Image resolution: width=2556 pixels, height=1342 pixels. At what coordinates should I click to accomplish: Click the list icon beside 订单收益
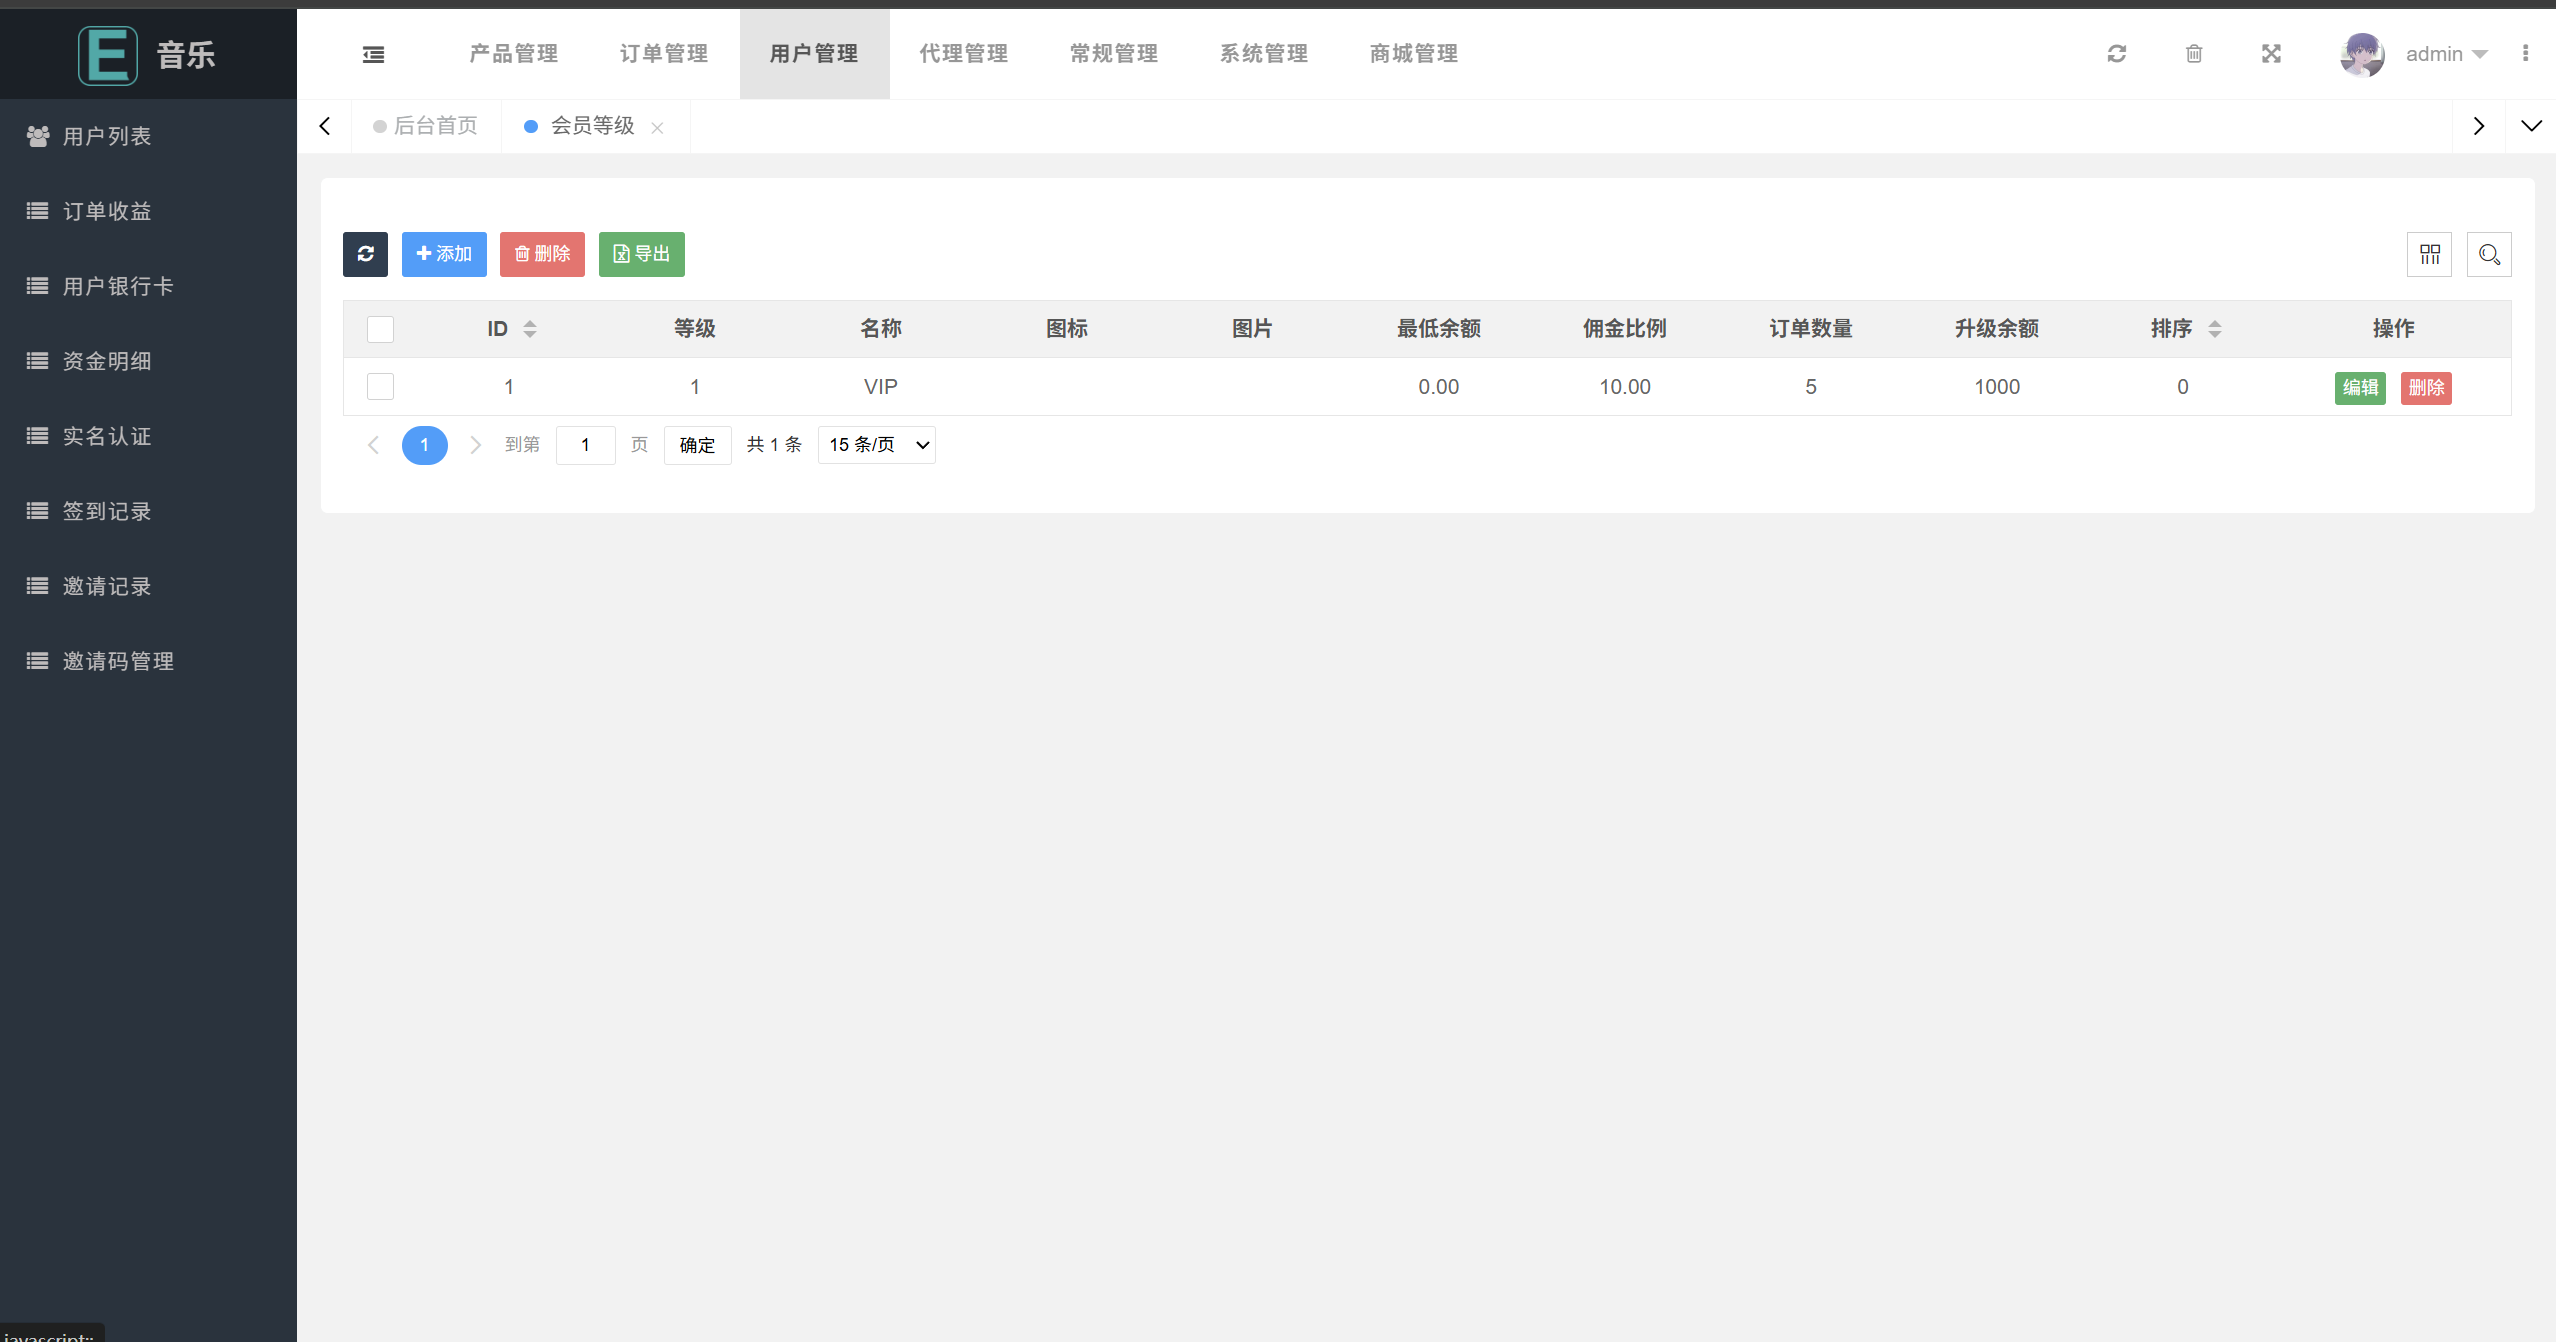(37, 211)
